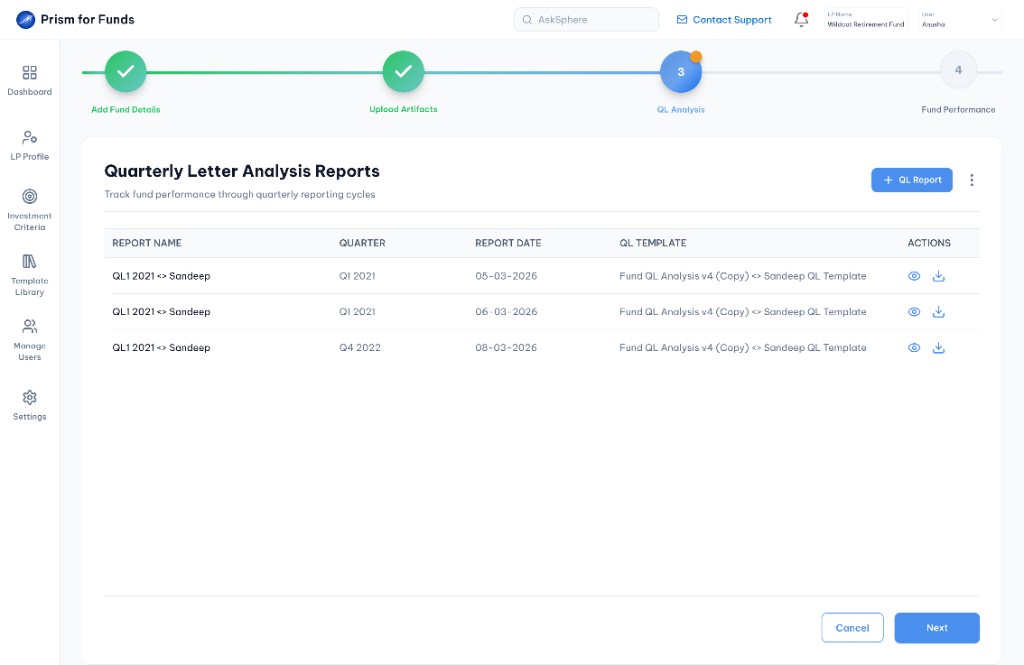The width and height of the screenshot is (1024, 665).
Task: Jump to step 4 Fund Performance
Action: [x=958, y=70]
